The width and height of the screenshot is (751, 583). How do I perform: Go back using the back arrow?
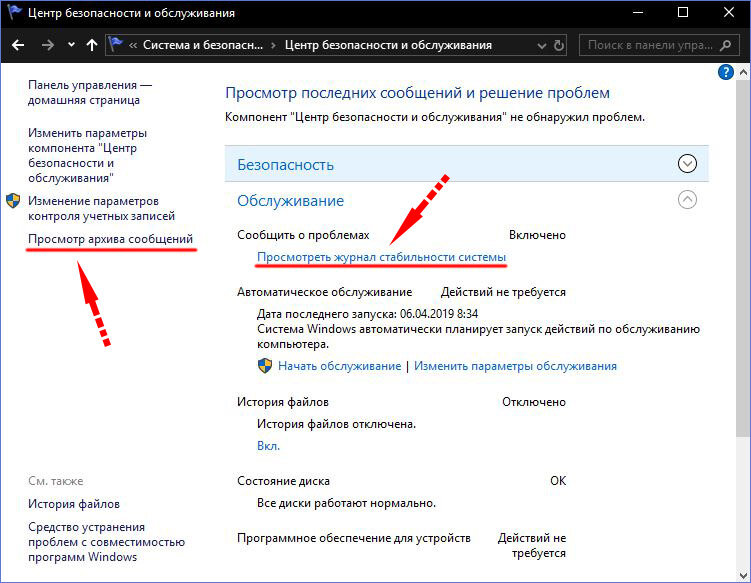click(18, 46)
